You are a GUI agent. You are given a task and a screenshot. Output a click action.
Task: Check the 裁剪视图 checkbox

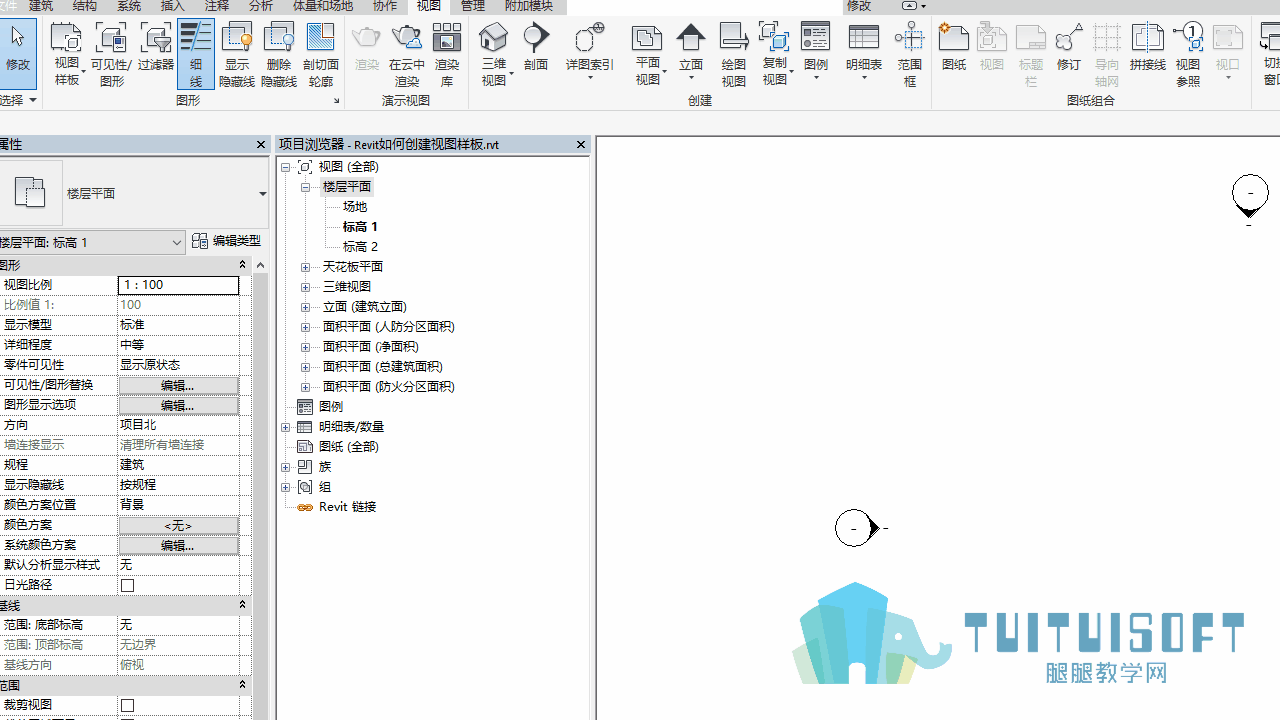point(128,705)
